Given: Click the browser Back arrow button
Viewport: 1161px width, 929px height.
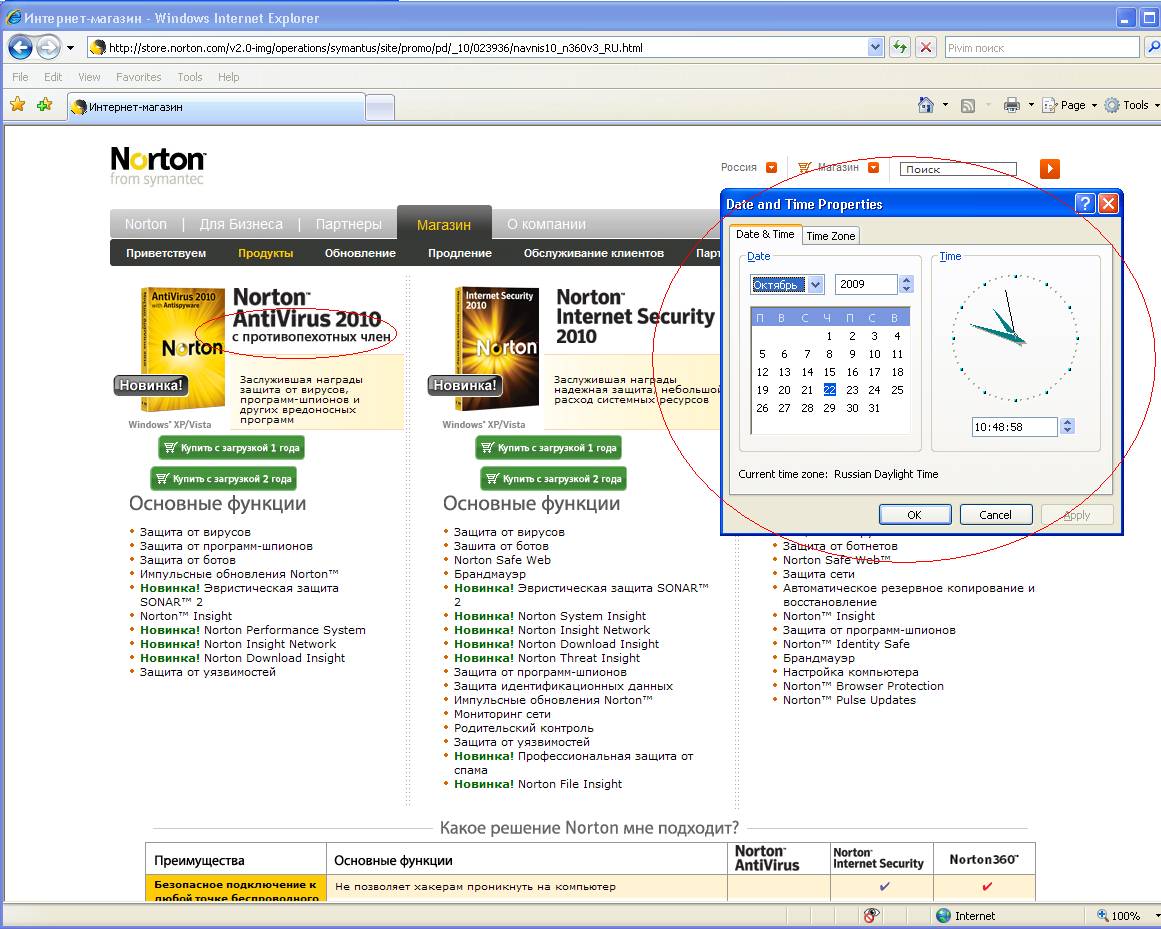Looking at the screenshot, I should point(20,47).
